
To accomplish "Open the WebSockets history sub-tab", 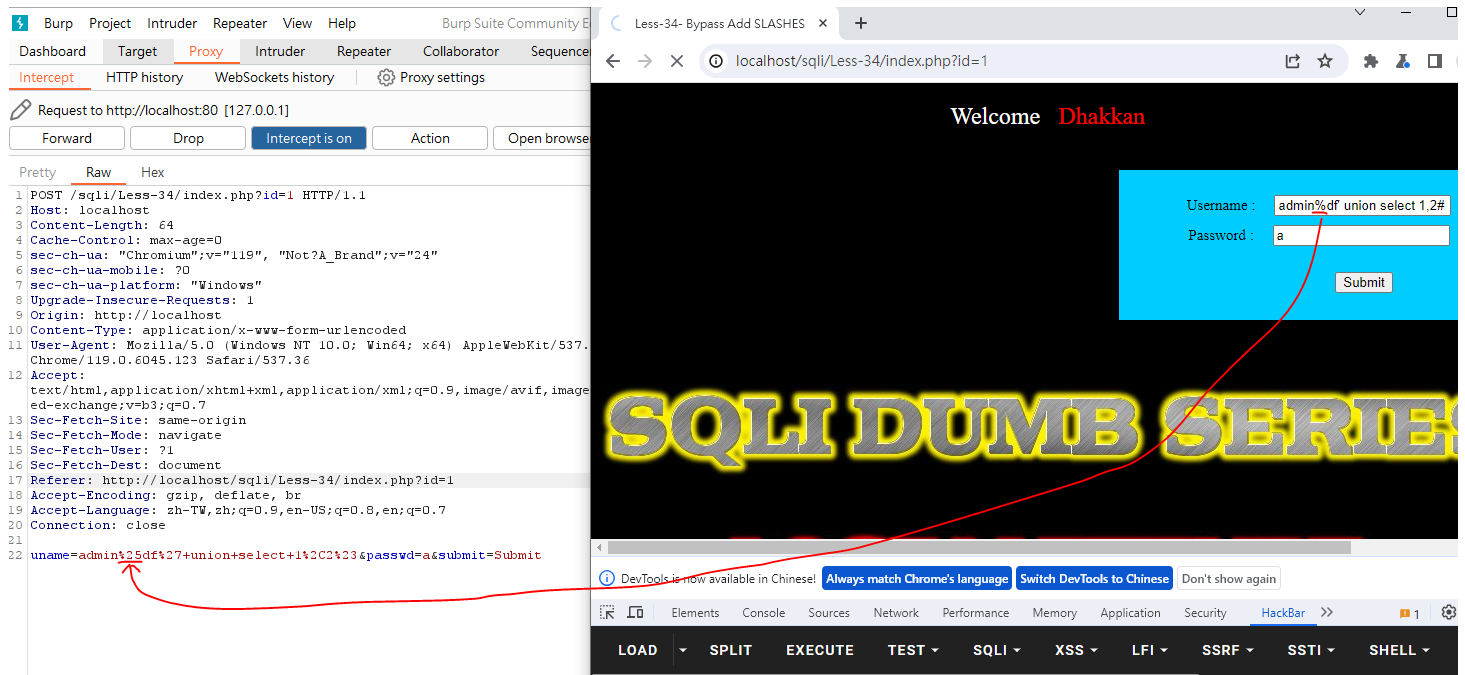I will pos(274,77).
